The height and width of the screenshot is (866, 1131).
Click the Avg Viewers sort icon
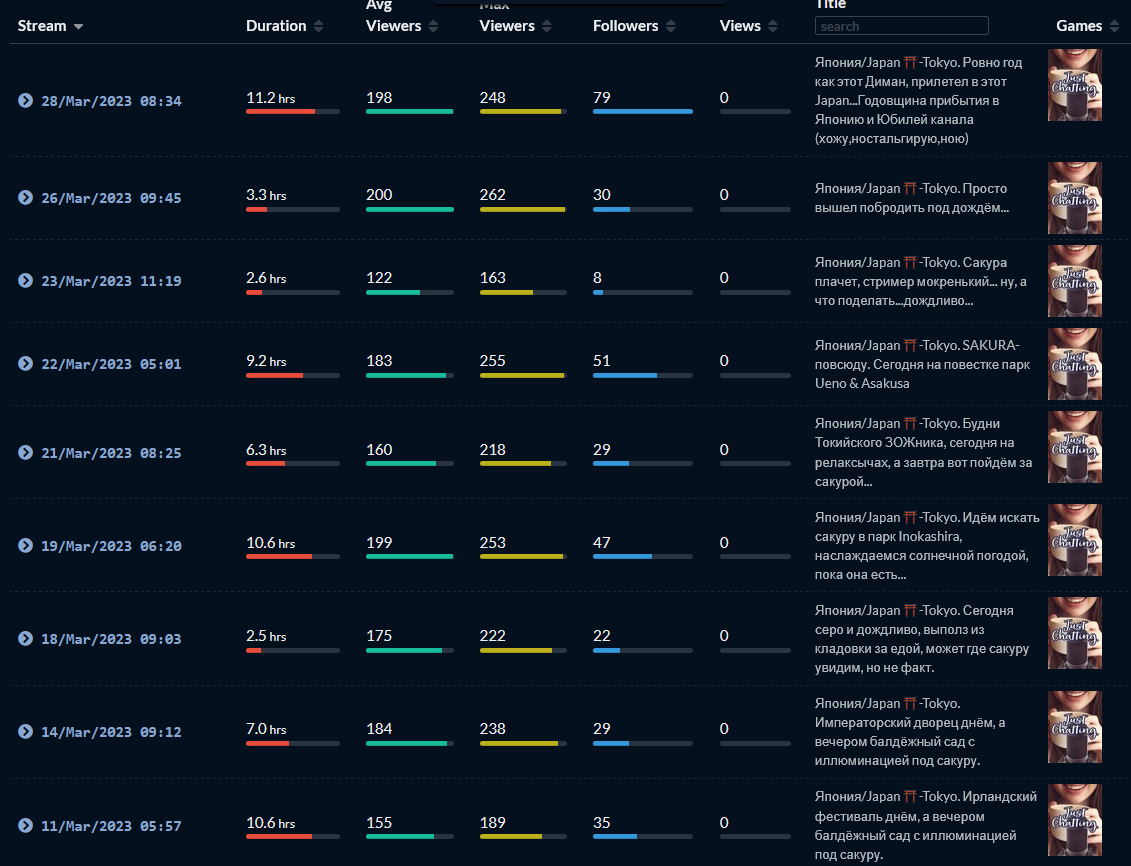434,26
